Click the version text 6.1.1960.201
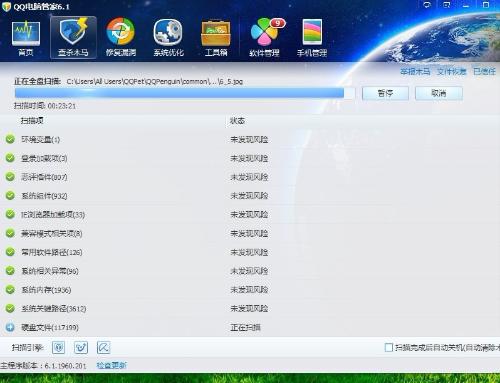 click(x=65, y=366)
